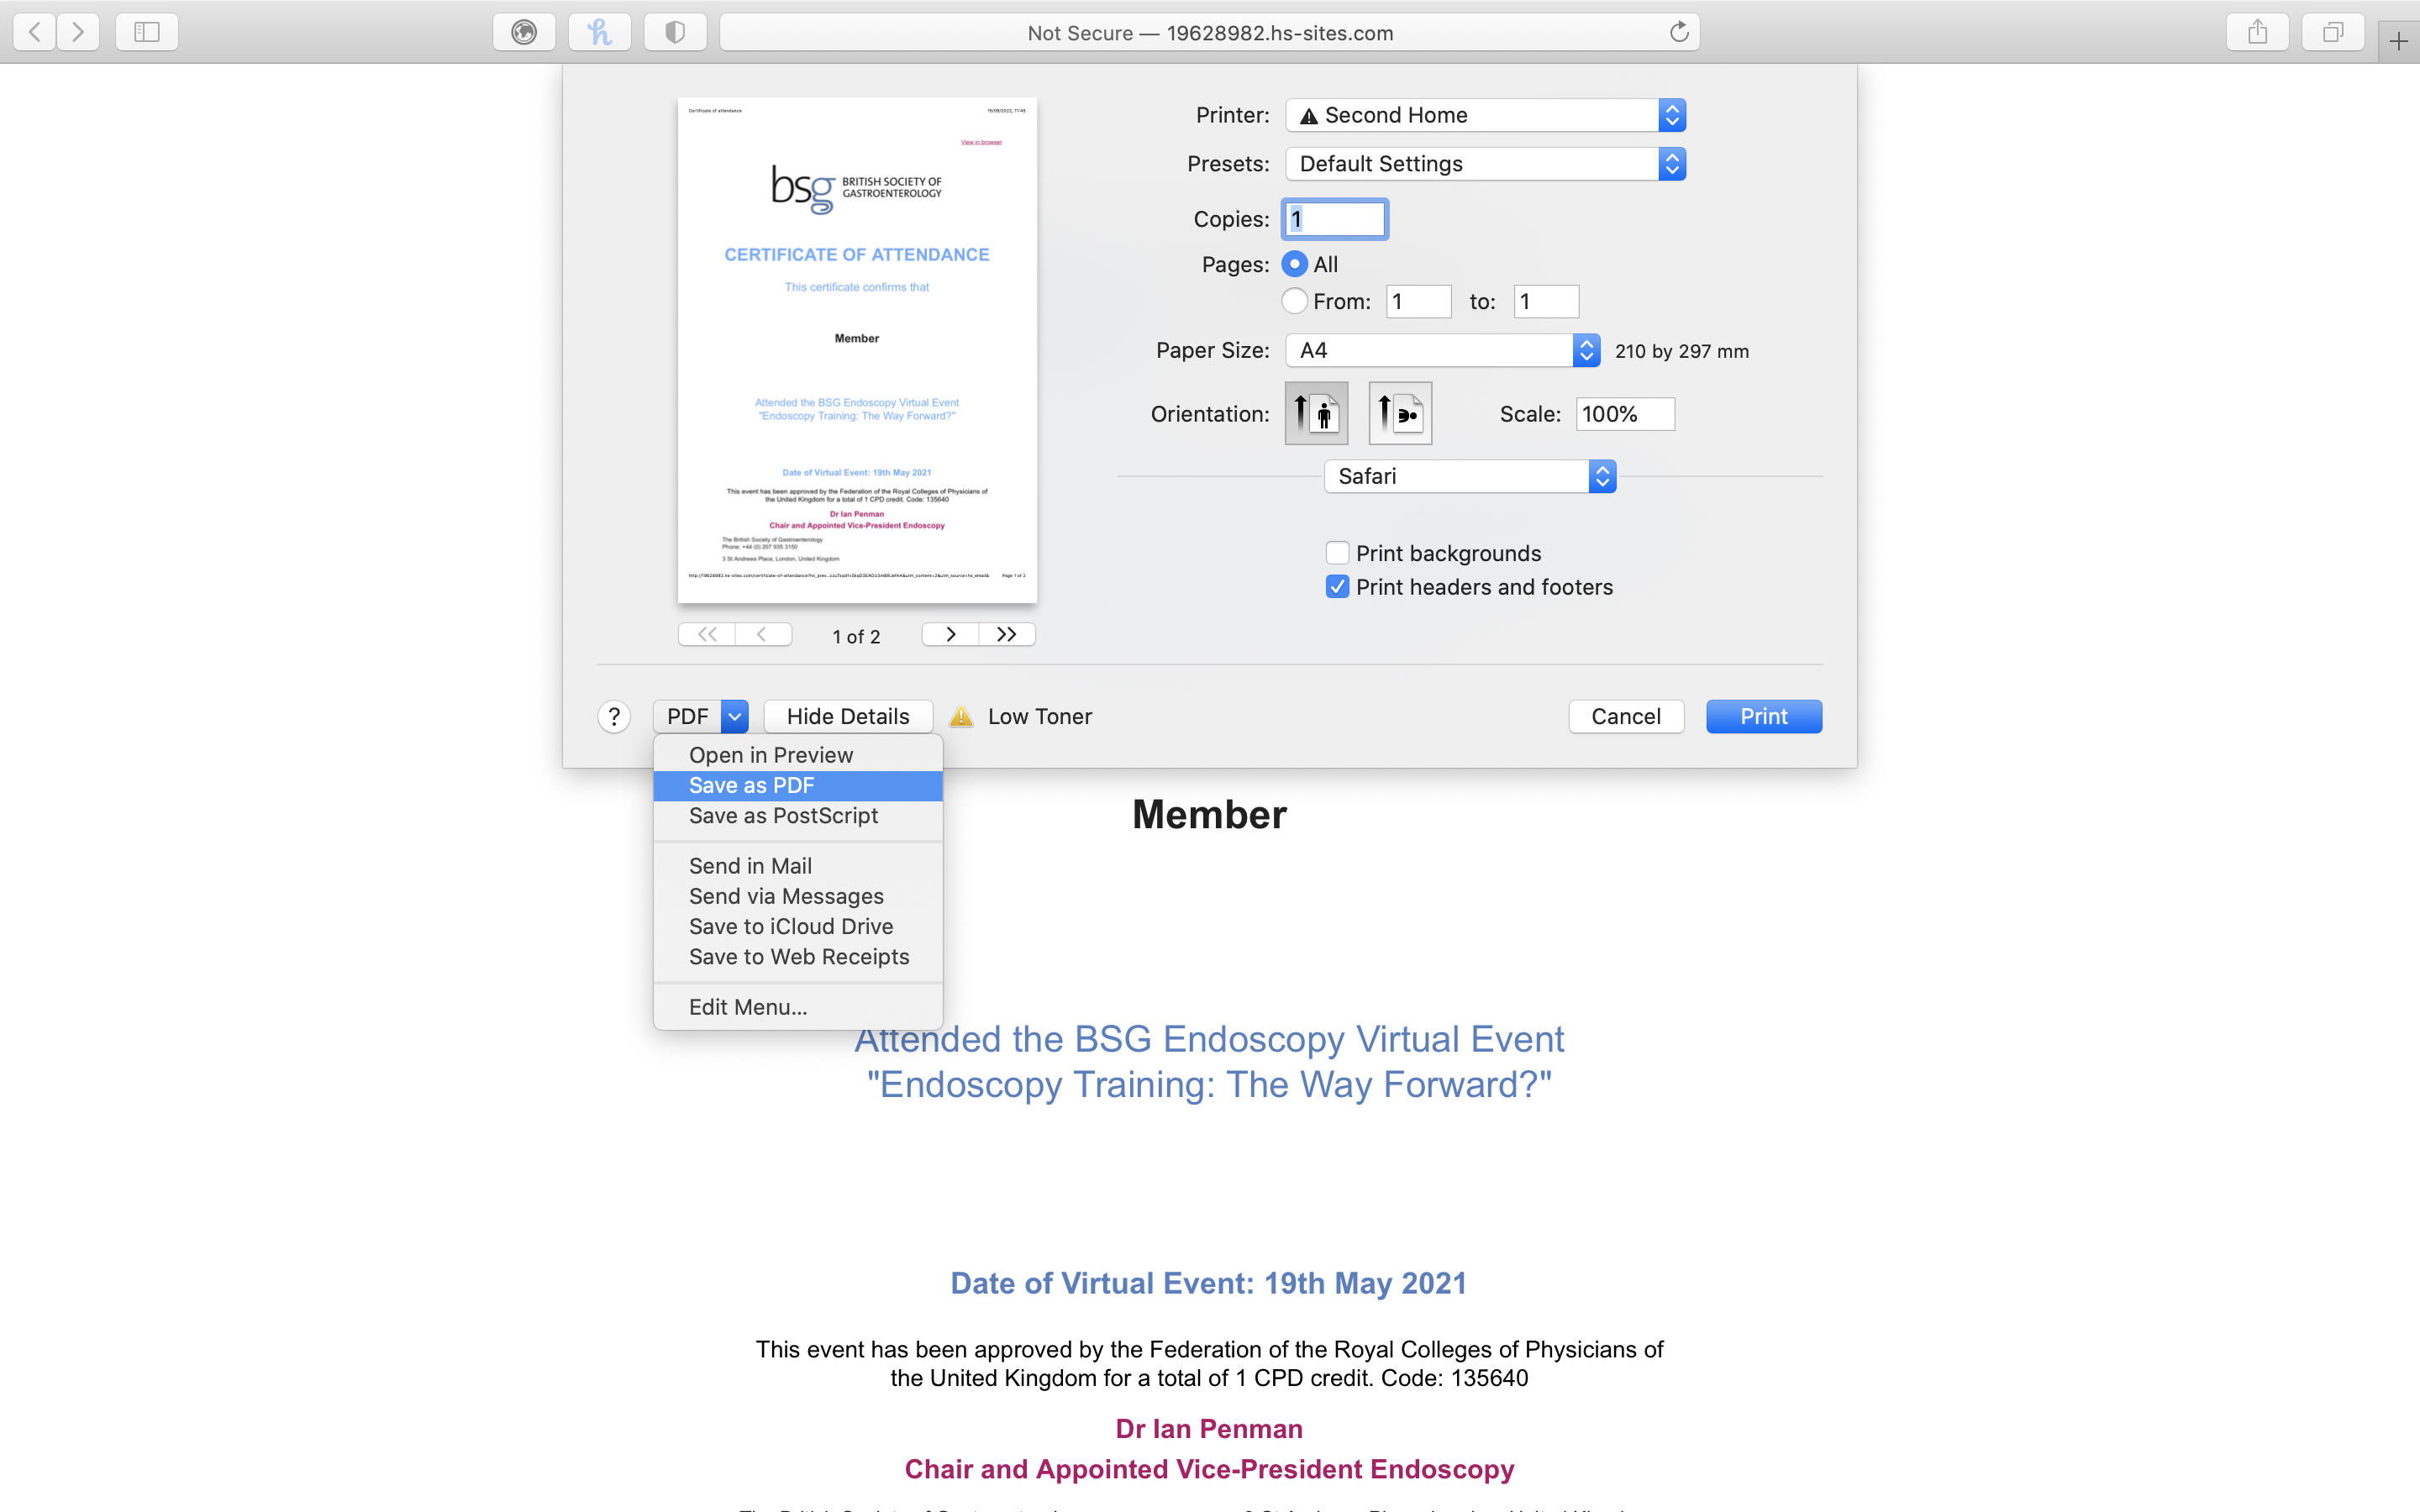Viewport: 2420px width, 1512px height.
Task: Select landscape orientation icon
Action: [1400, 413]
